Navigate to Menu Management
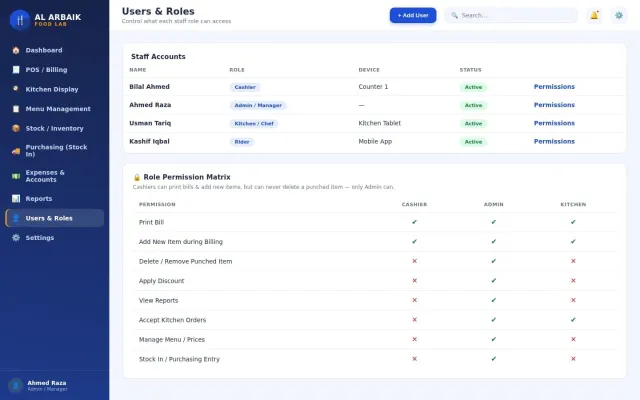640x400 pixels. [x=55, y=109]
